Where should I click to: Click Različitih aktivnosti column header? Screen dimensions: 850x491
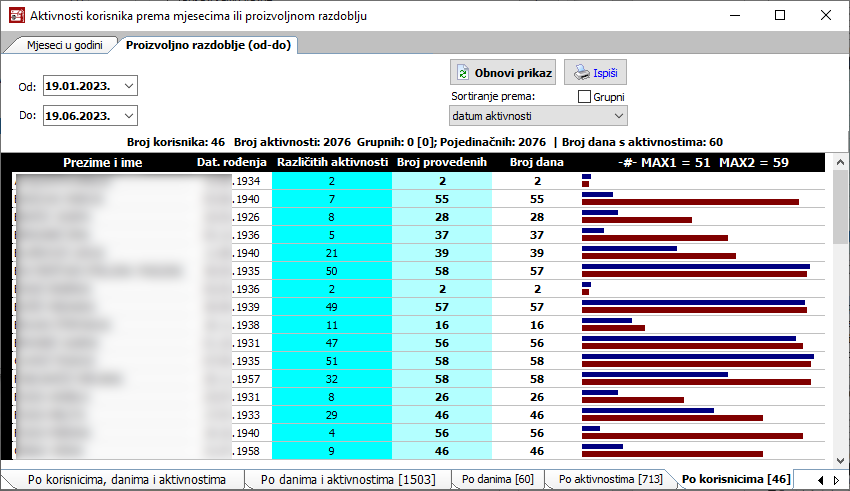pyautogui.click(x=332, y=162)
